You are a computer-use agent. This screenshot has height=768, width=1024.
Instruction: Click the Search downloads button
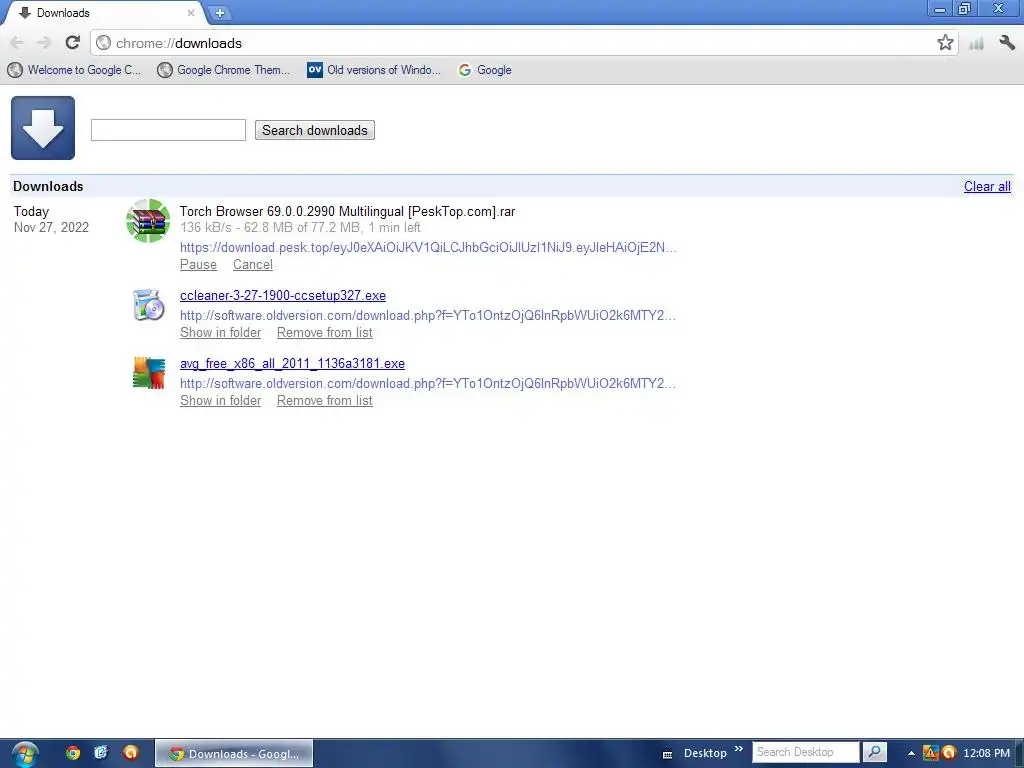coord(315,130)
